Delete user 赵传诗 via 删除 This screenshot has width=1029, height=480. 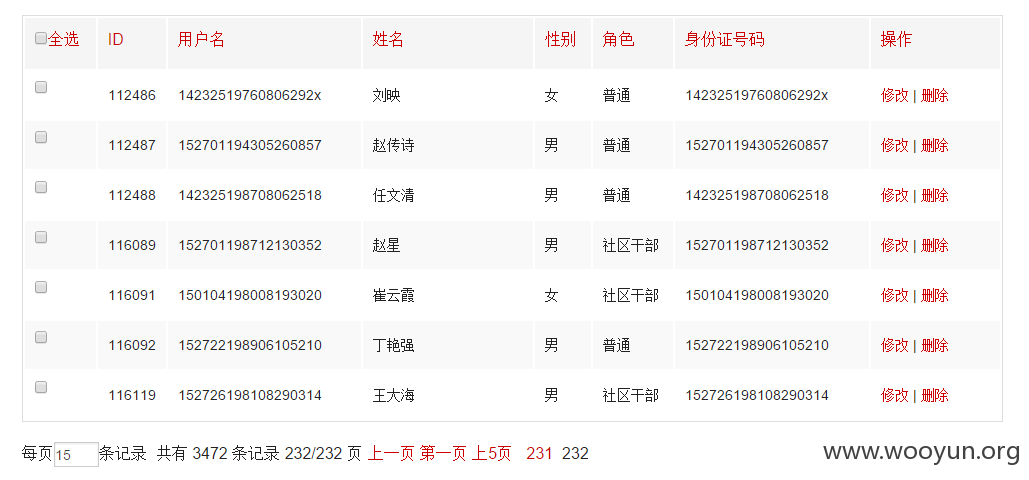pos(934,145)
